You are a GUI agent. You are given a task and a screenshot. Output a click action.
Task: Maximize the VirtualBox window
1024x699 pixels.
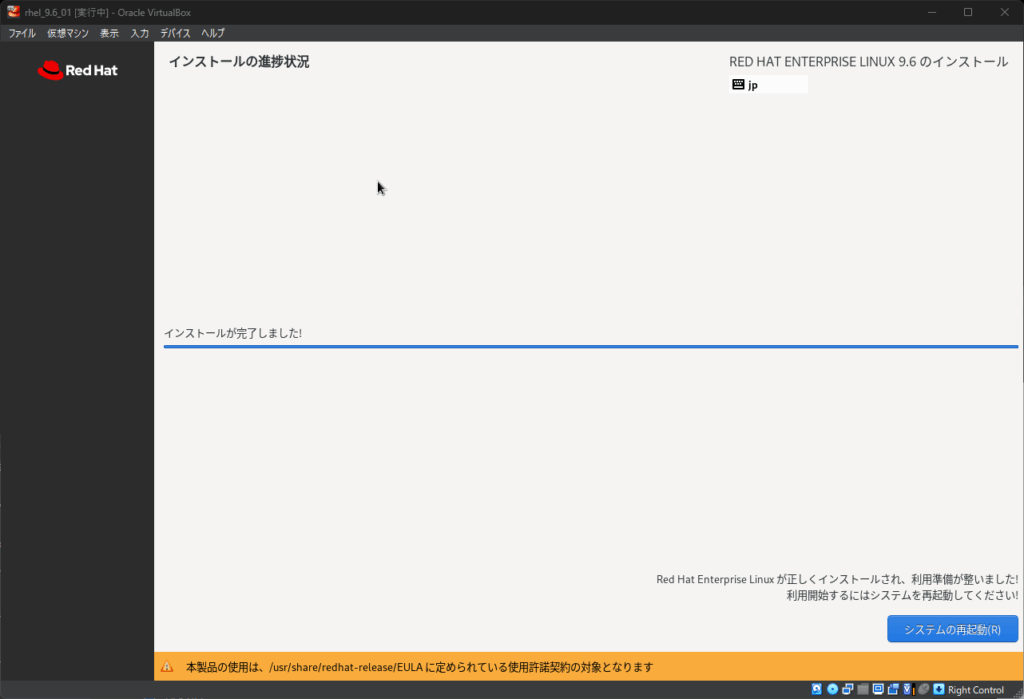(x=968, y=12)
